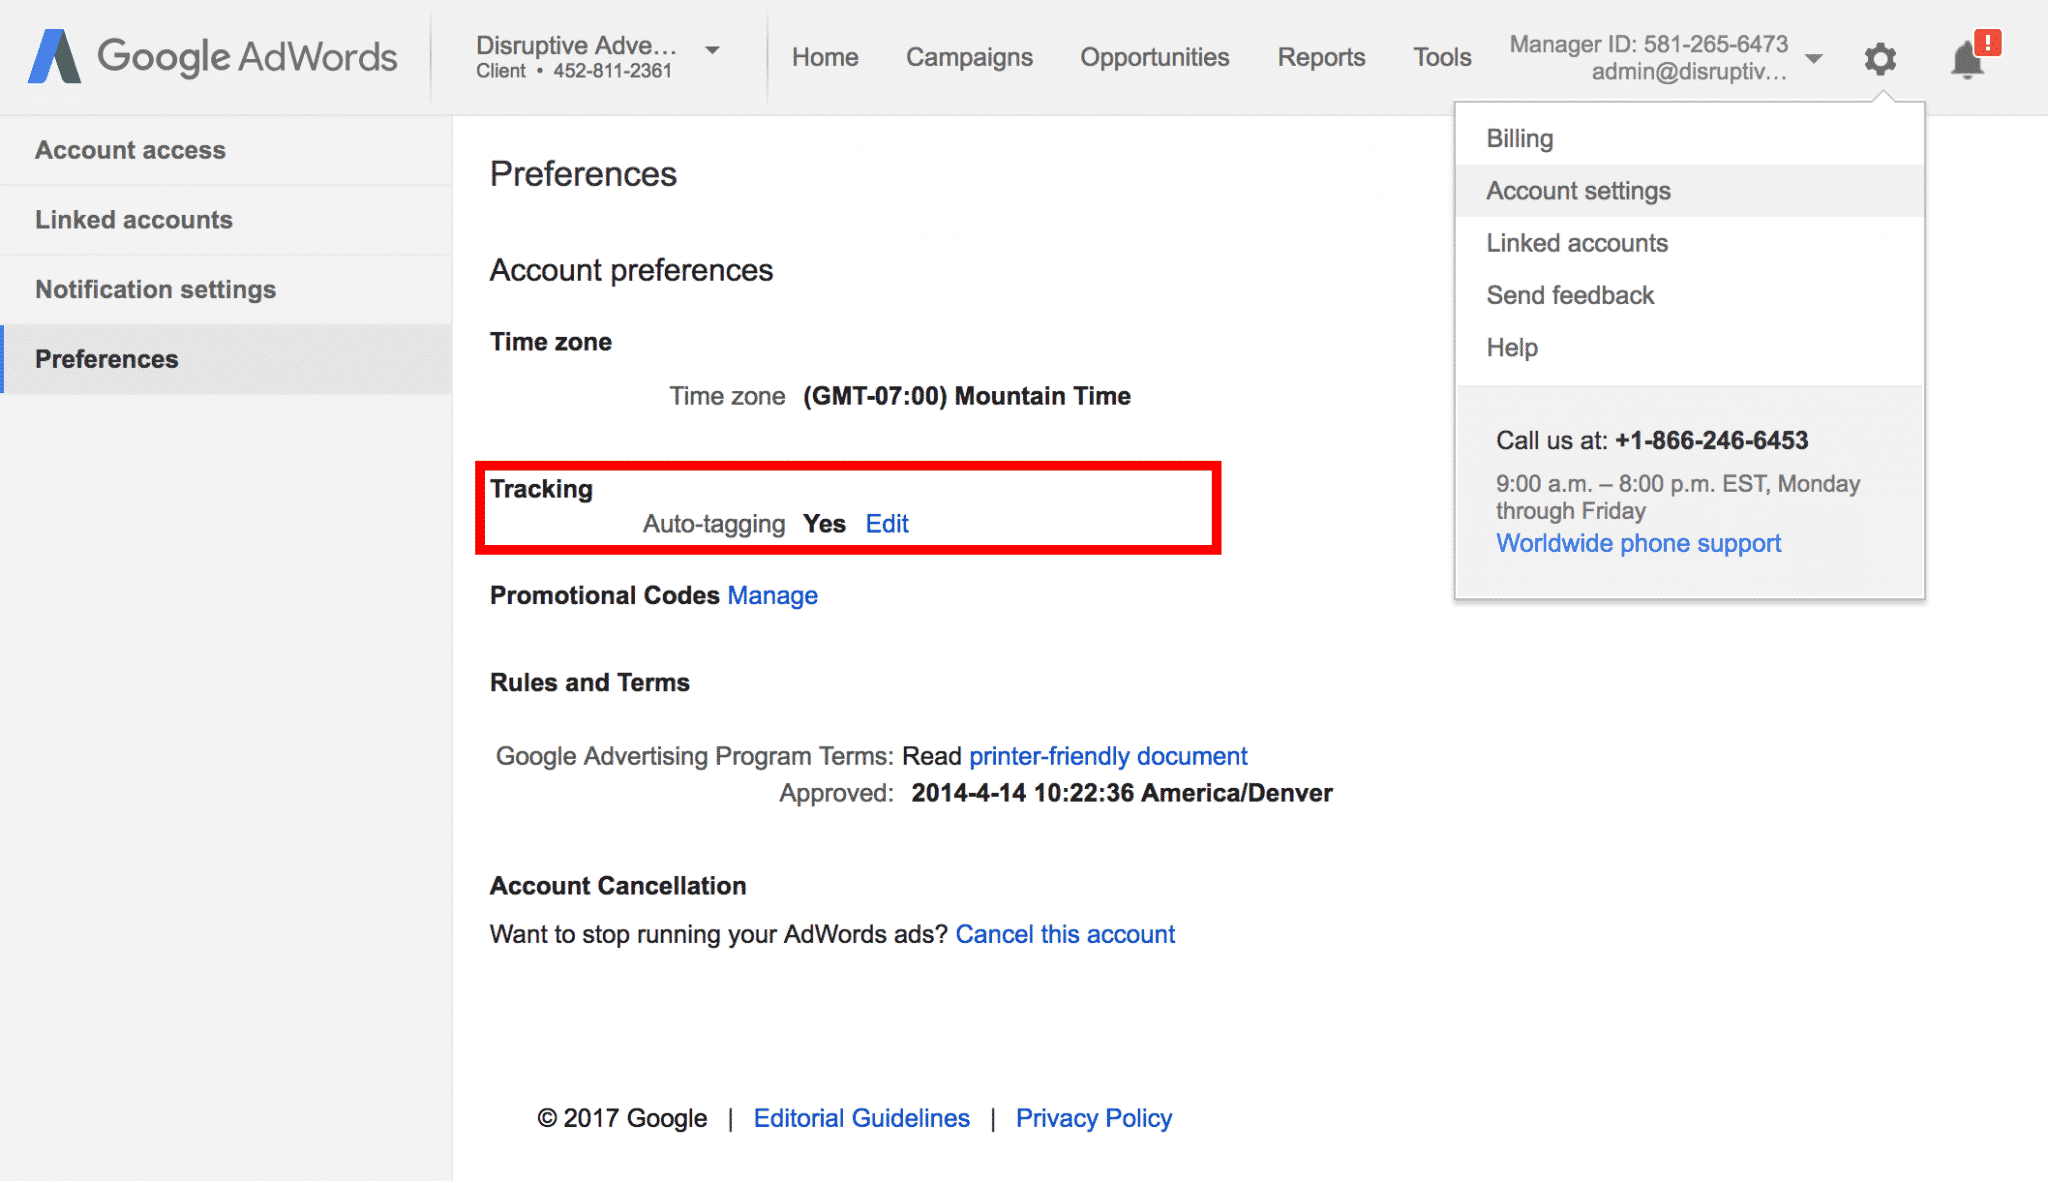Click Linked accounts in sidebar

(135, 220)
